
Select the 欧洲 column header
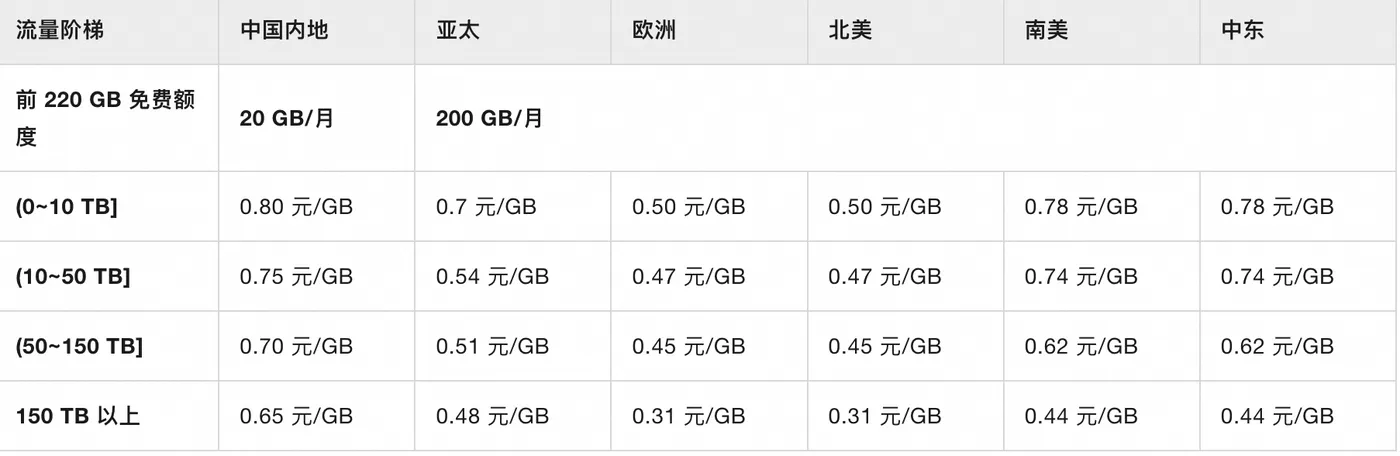point(654,30)
